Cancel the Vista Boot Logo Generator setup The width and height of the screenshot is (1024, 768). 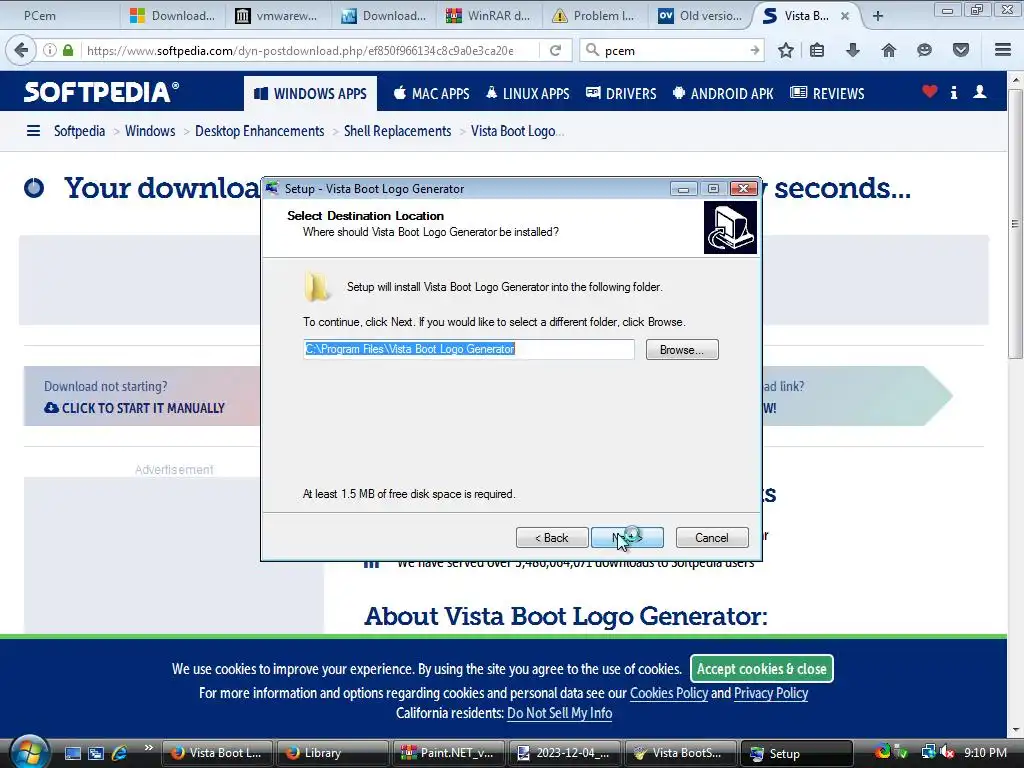712,537
